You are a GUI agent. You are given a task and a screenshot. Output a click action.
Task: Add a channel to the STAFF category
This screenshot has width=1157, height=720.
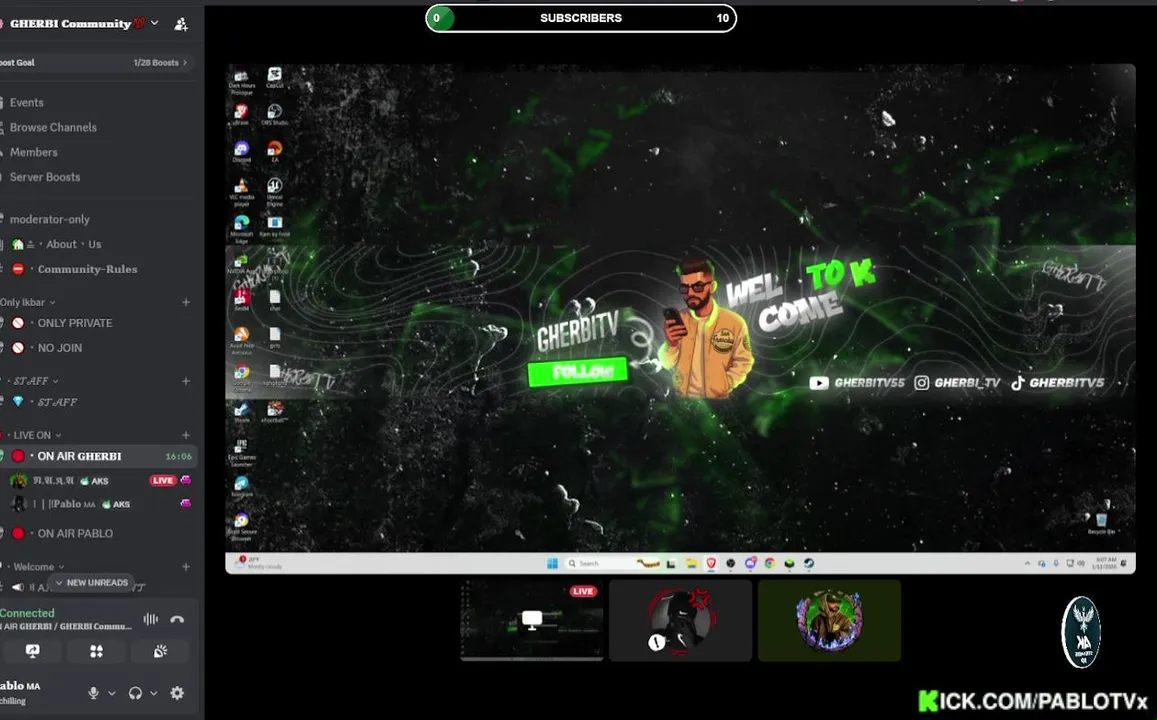[186, 381]
